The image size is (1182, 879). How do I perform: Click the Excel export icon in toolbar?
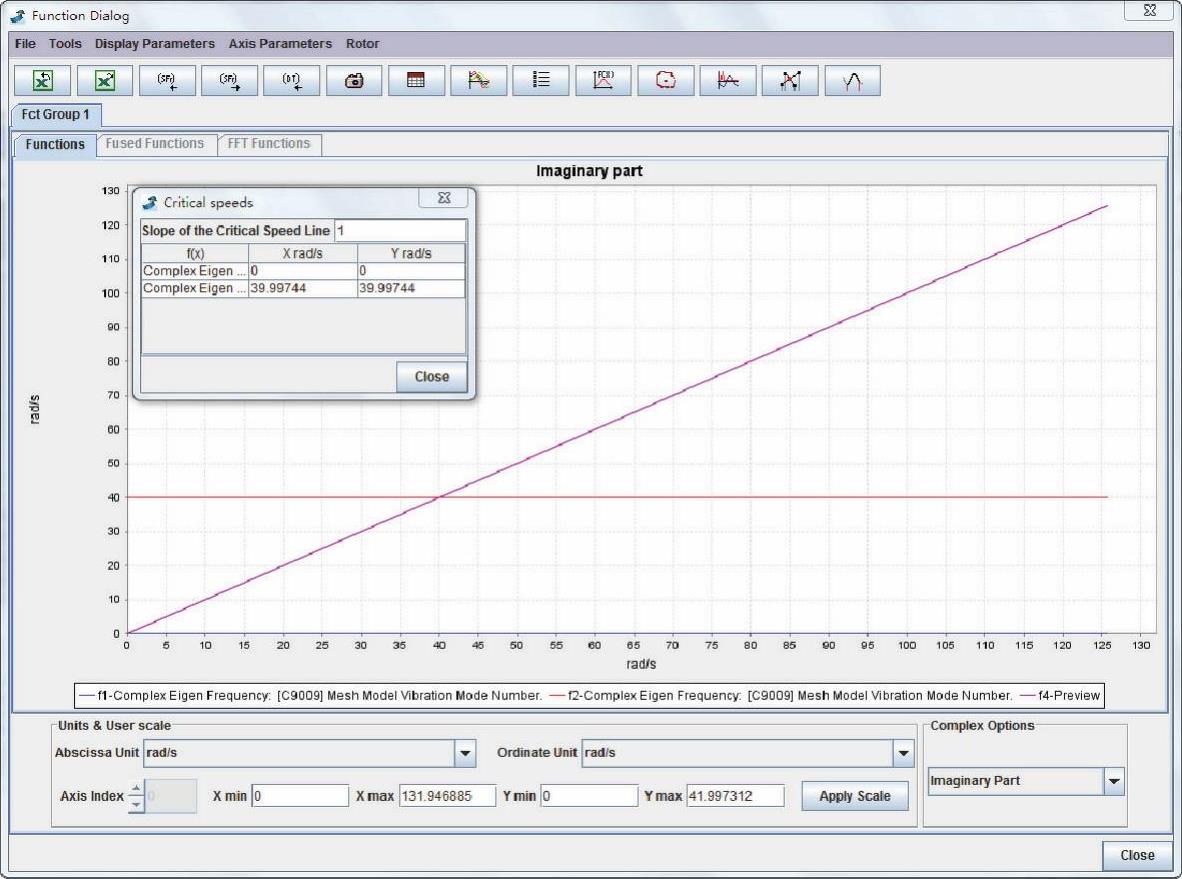pyautogui.click(x=105, y=82)
